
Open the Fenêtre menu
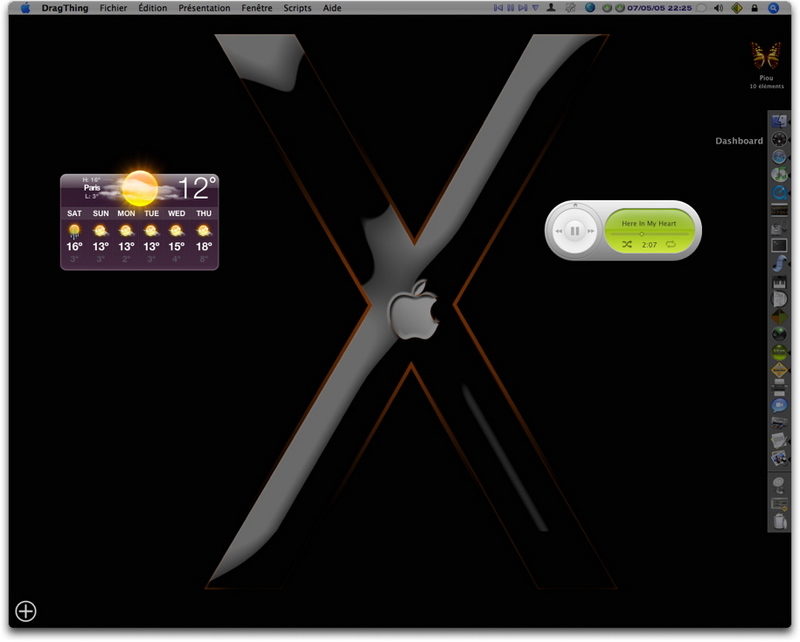pyautogui.click(x=257, y=8)
